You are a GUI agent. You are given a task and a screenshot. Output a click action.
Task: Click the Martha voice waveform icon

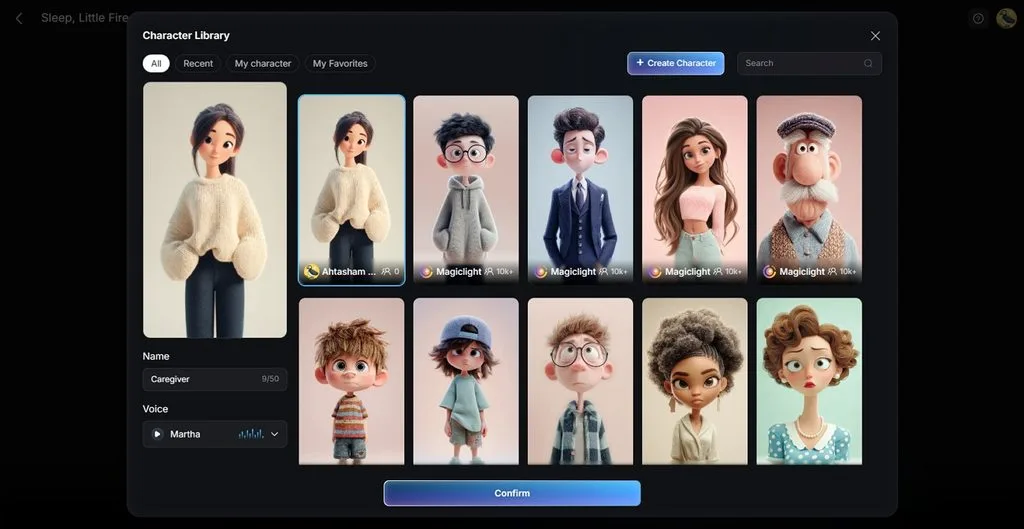coord(251,434)
